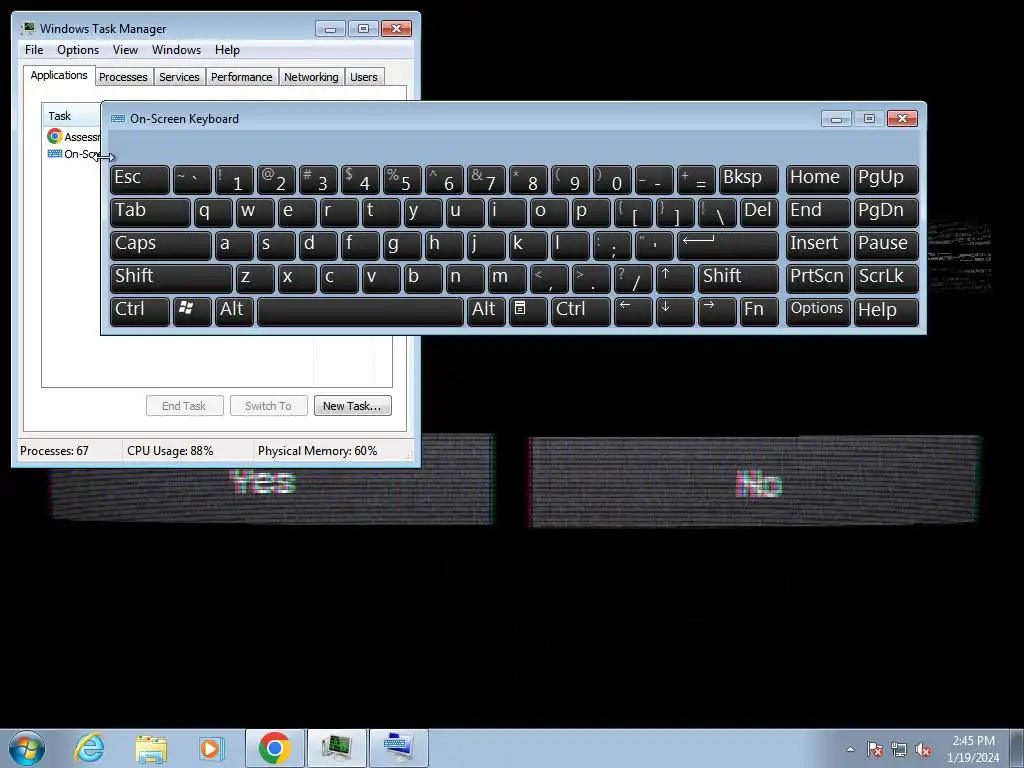
Task: Switch to the Networking tab
Action: tap(311, 77)
